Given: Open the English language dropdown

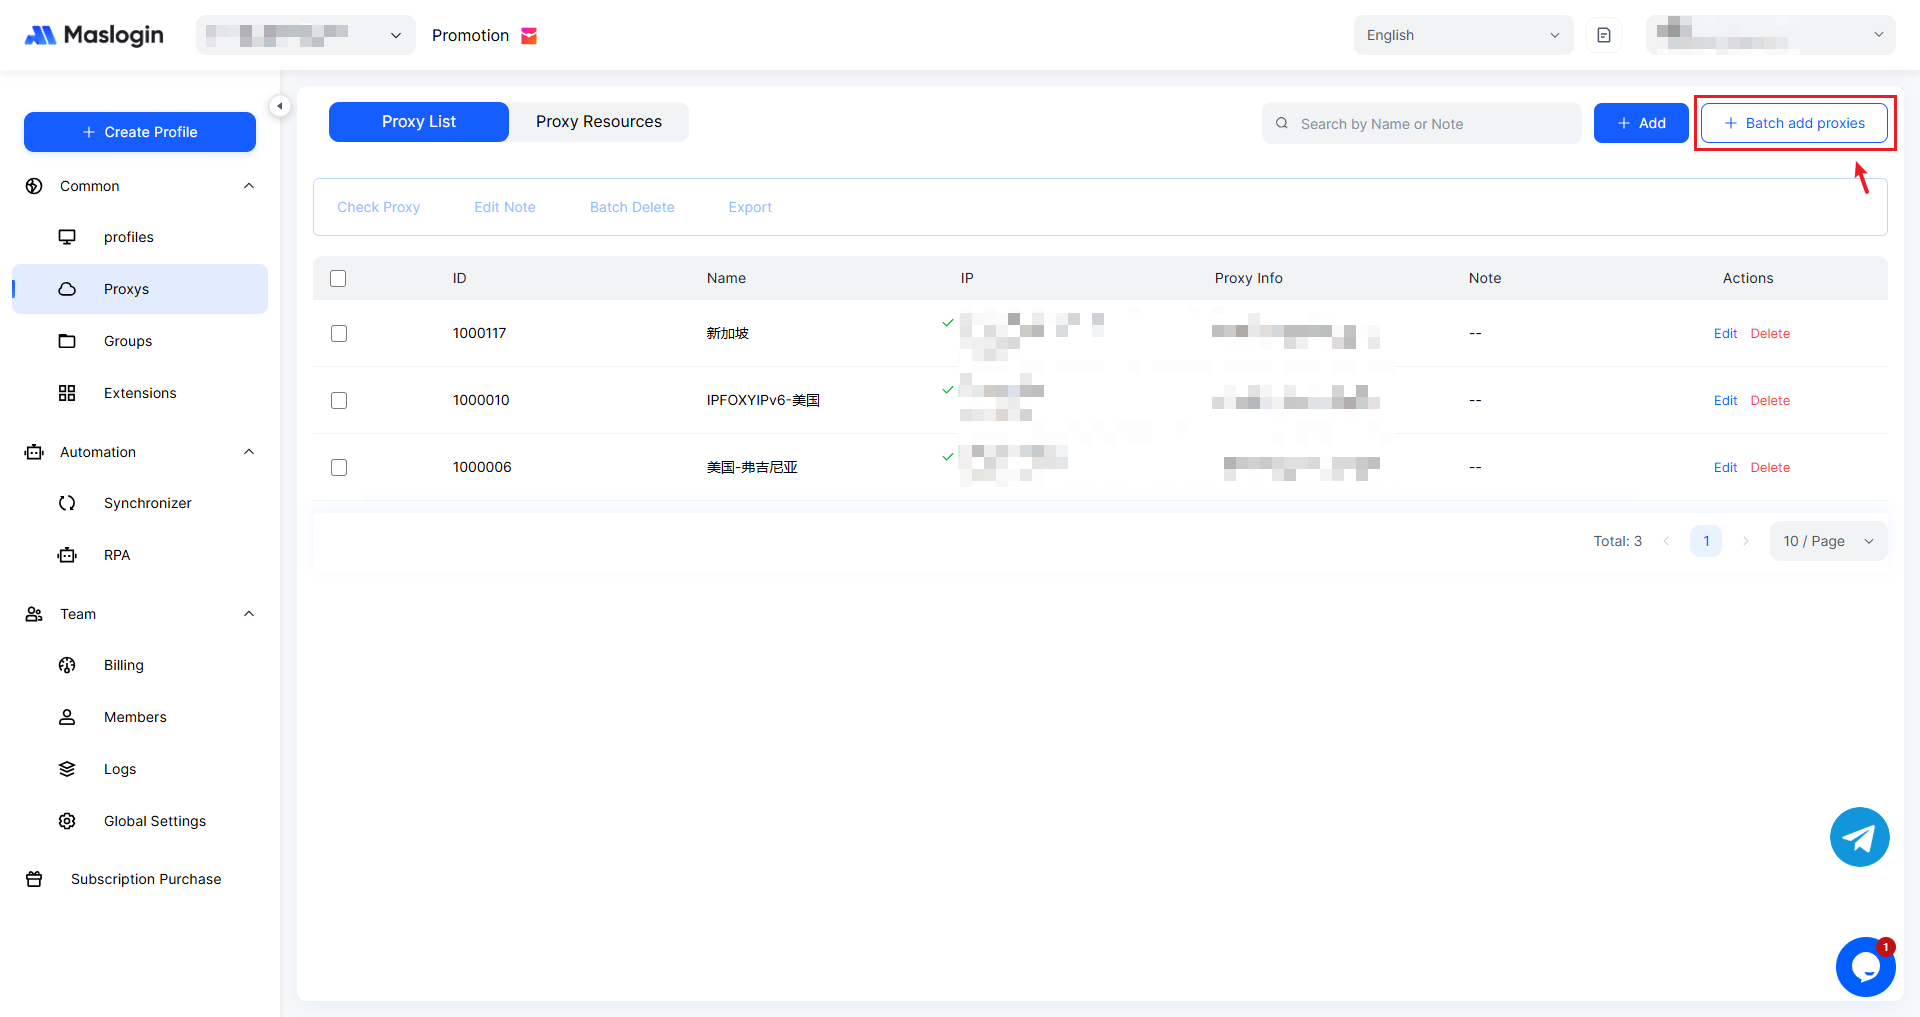Looking at the screenshot, I should (1462, 35).
